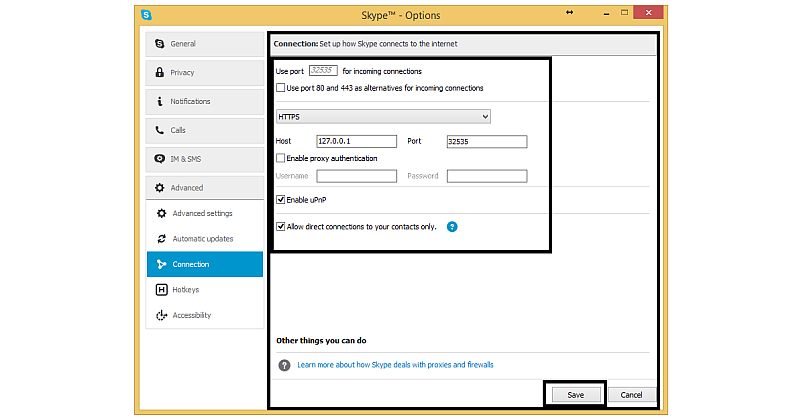Open the HTTPS proxy type dropdown
The width and height of the screenshot is (800, 419).
383,117
